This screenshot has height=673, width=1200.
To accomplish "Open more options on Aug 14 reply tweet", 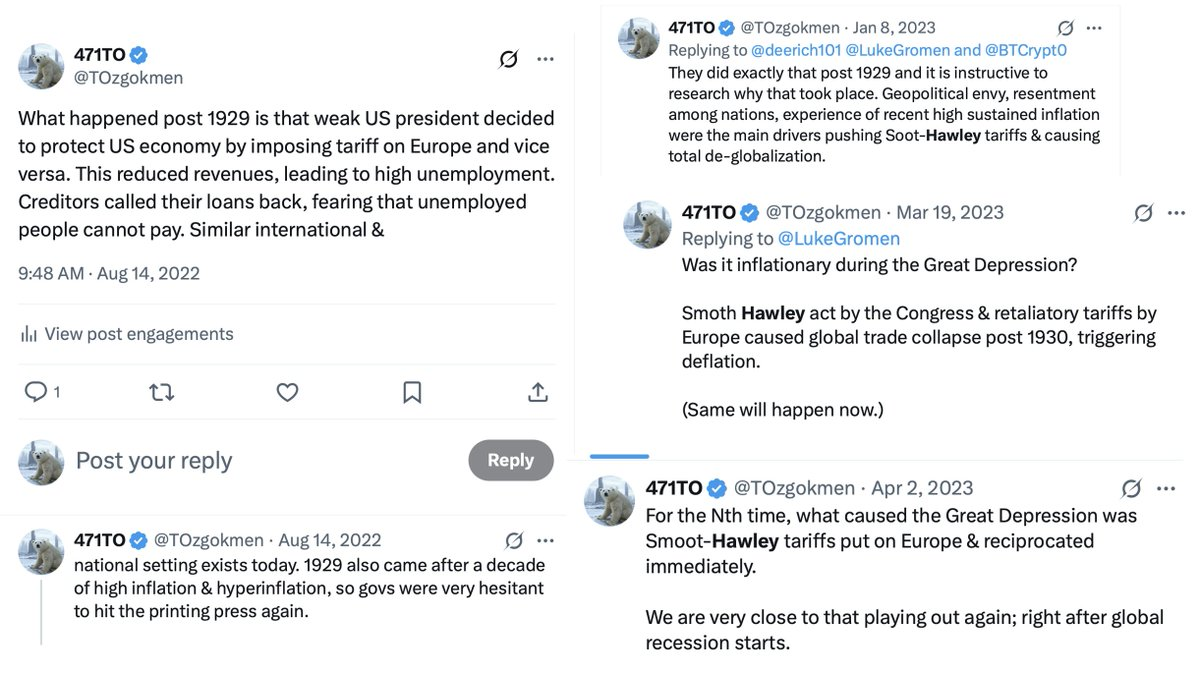I will pos(545,540).
